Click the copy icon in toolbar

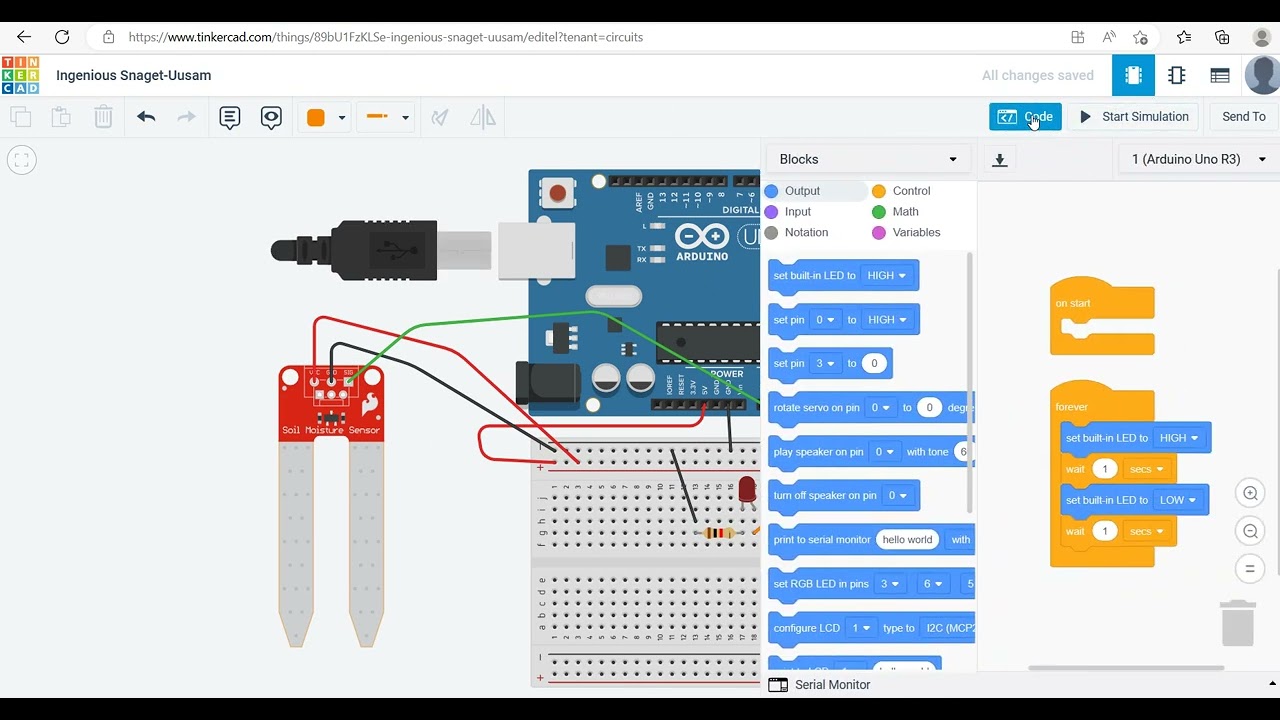[x=20, y=117]
